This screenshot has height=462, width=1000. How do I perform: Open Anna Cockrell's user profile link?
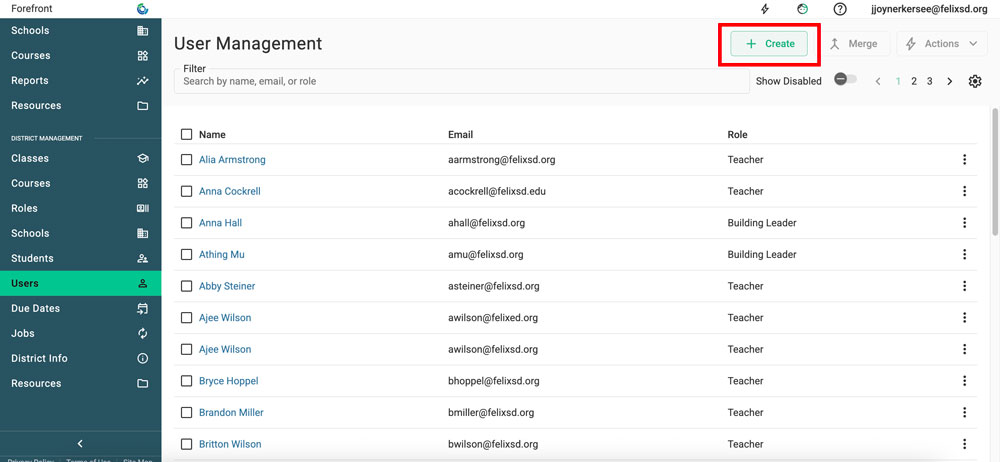coord(229,191)
